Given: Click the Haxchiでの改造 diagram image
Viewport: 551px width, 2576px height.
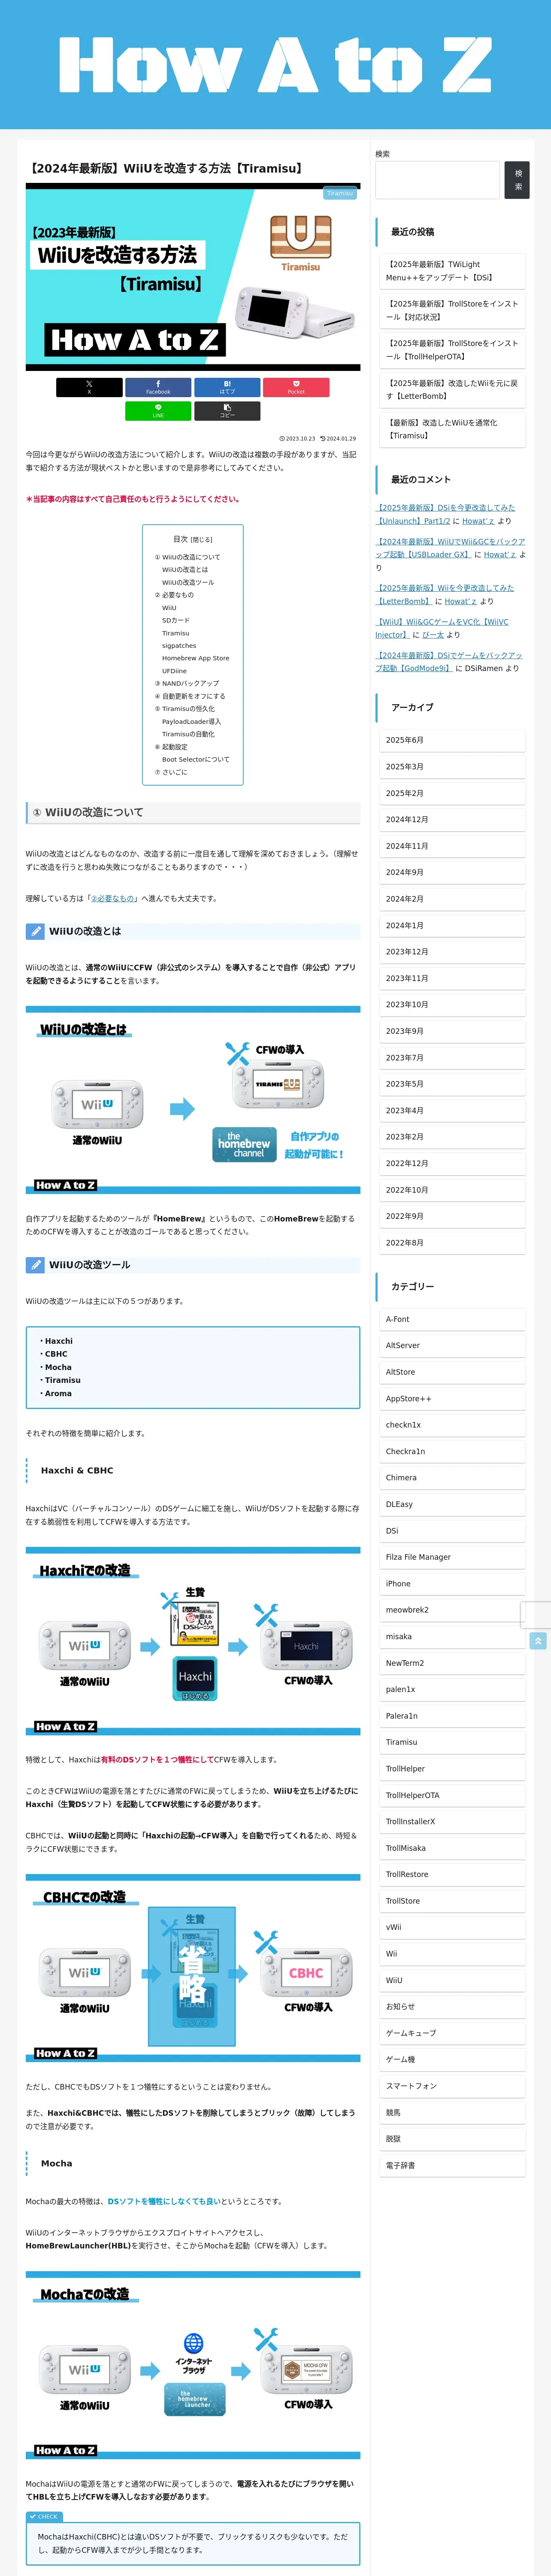Looking at the screenshot, I should 193,1641.
